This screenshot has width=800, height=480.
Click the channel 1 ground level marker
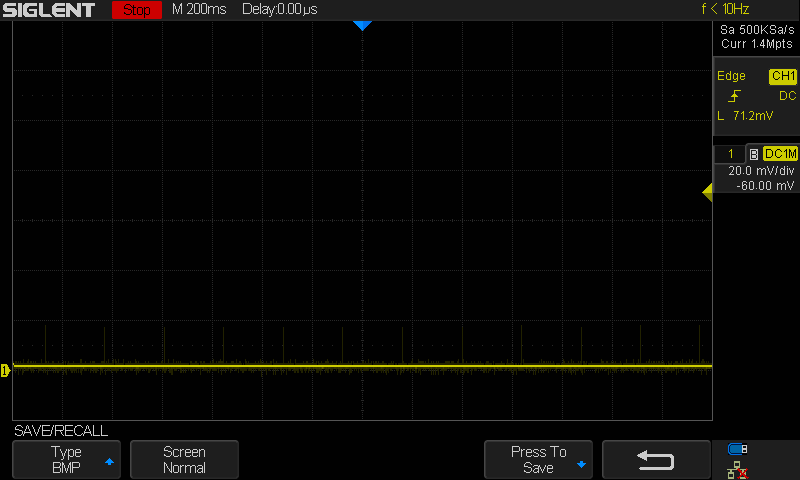pos(5,370)
